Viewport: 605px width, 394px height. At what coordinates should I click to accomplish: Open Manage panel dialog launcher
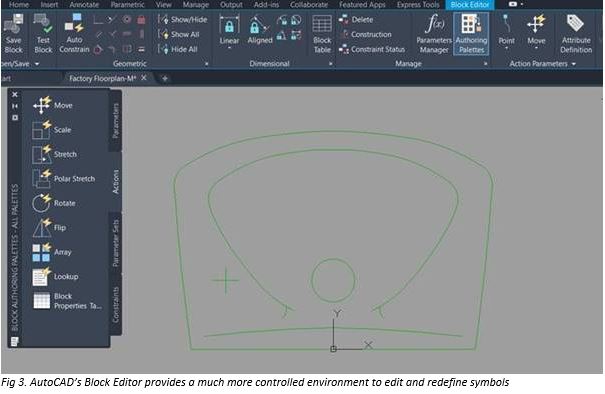[485, 64]
